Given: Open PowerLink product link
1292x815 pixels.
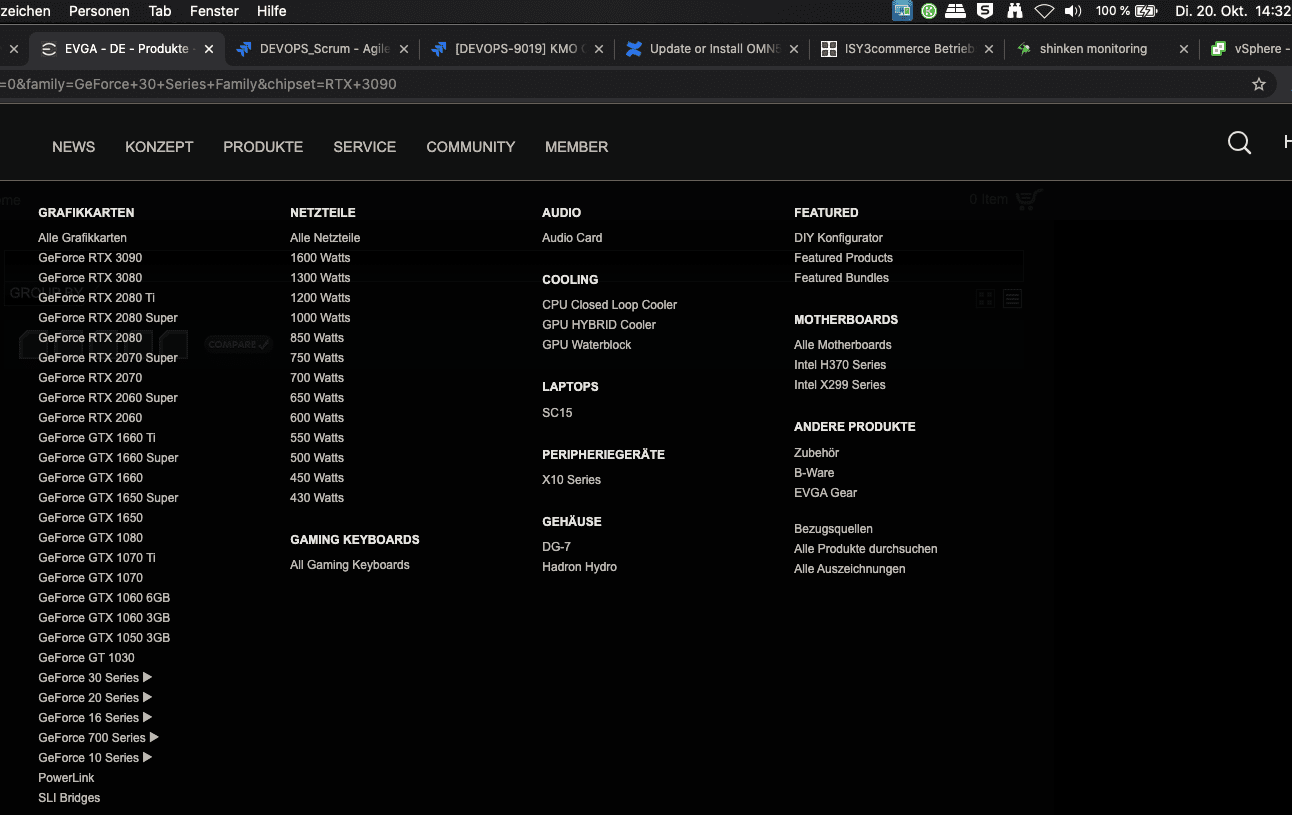Looking at the screenshot, I should 66,778.
